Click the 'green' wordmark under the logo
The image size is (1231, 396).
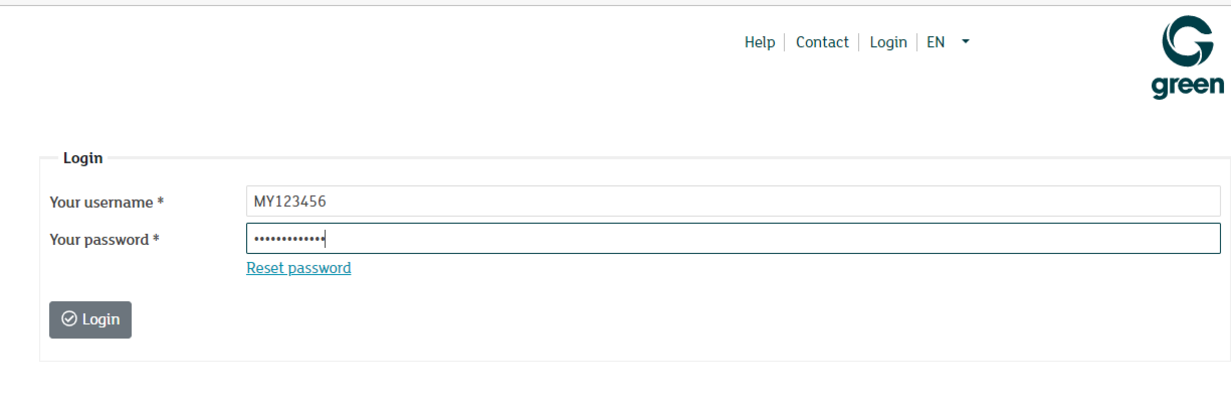tap(1187, 85)
